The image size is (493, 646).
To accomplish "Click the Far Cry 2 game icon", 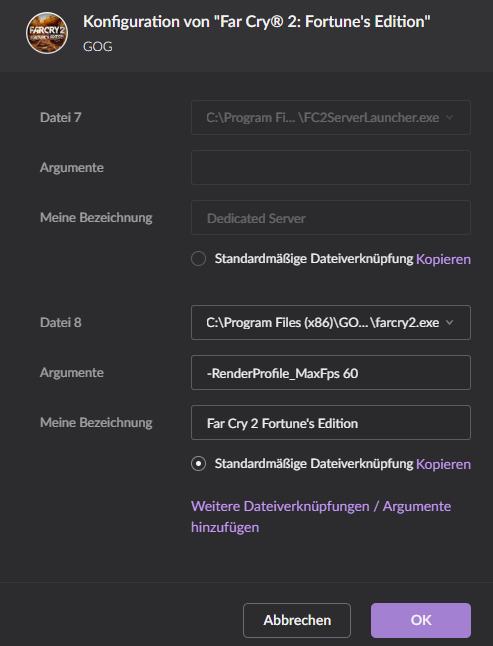I will (x=47, y=33).
